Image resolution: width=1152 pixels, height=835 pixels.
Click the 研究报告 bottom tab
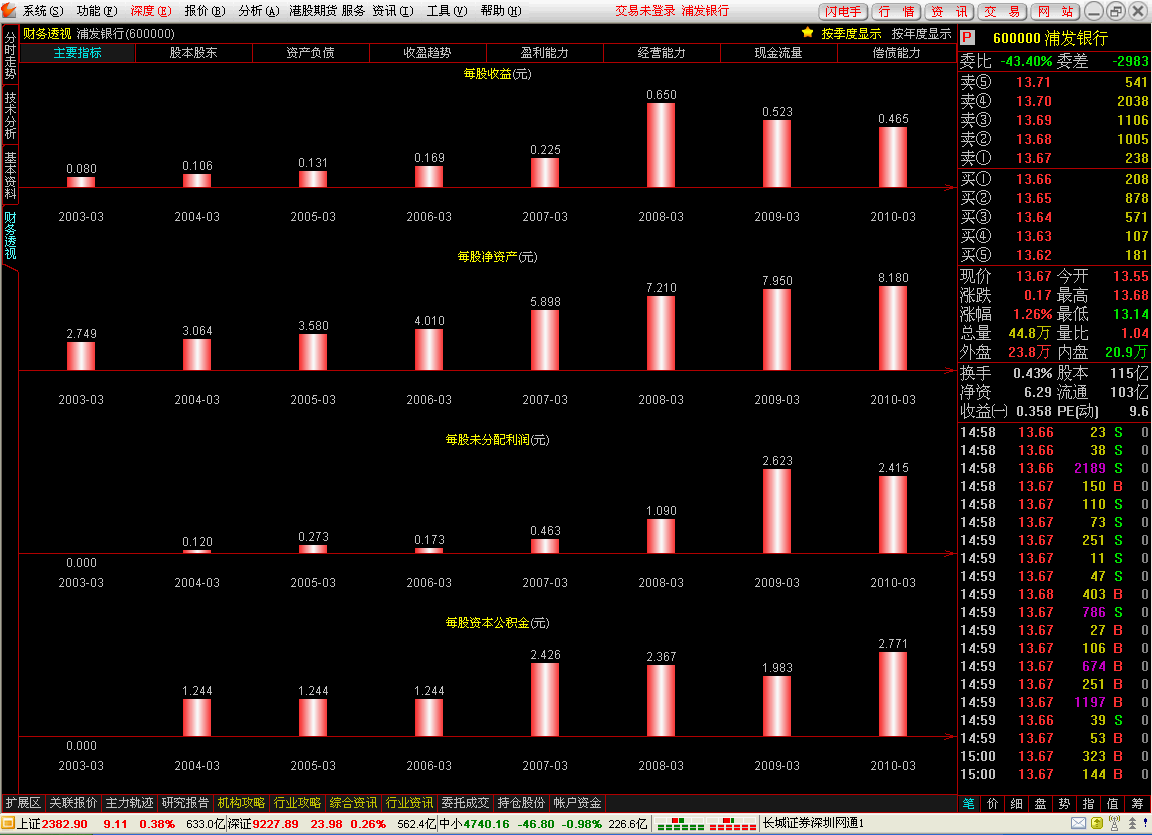tap(185, 803)
